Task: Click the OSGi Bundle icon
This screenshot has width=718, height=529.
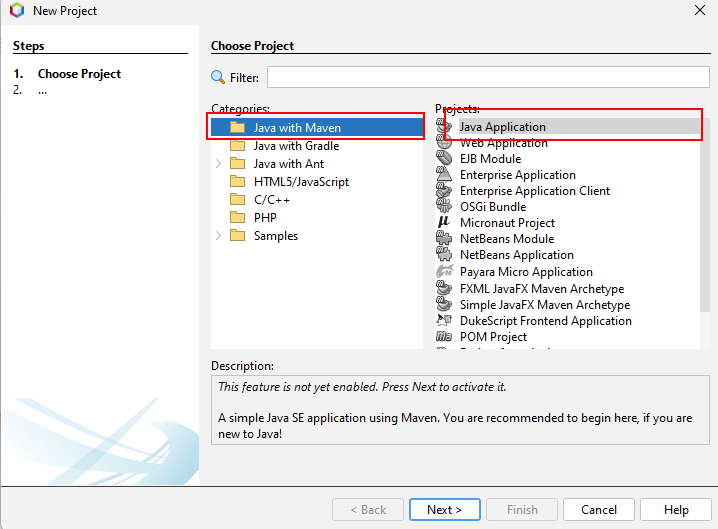Action: click(444, 207)
